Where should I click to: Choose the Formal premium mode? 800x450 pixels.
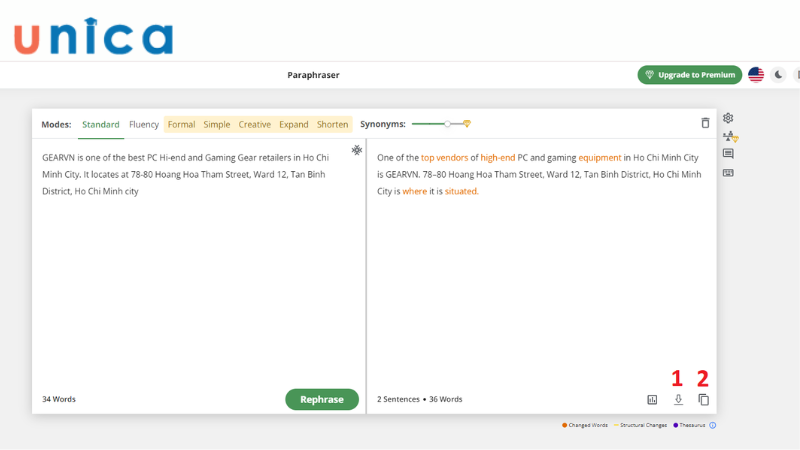coord(181,125)
